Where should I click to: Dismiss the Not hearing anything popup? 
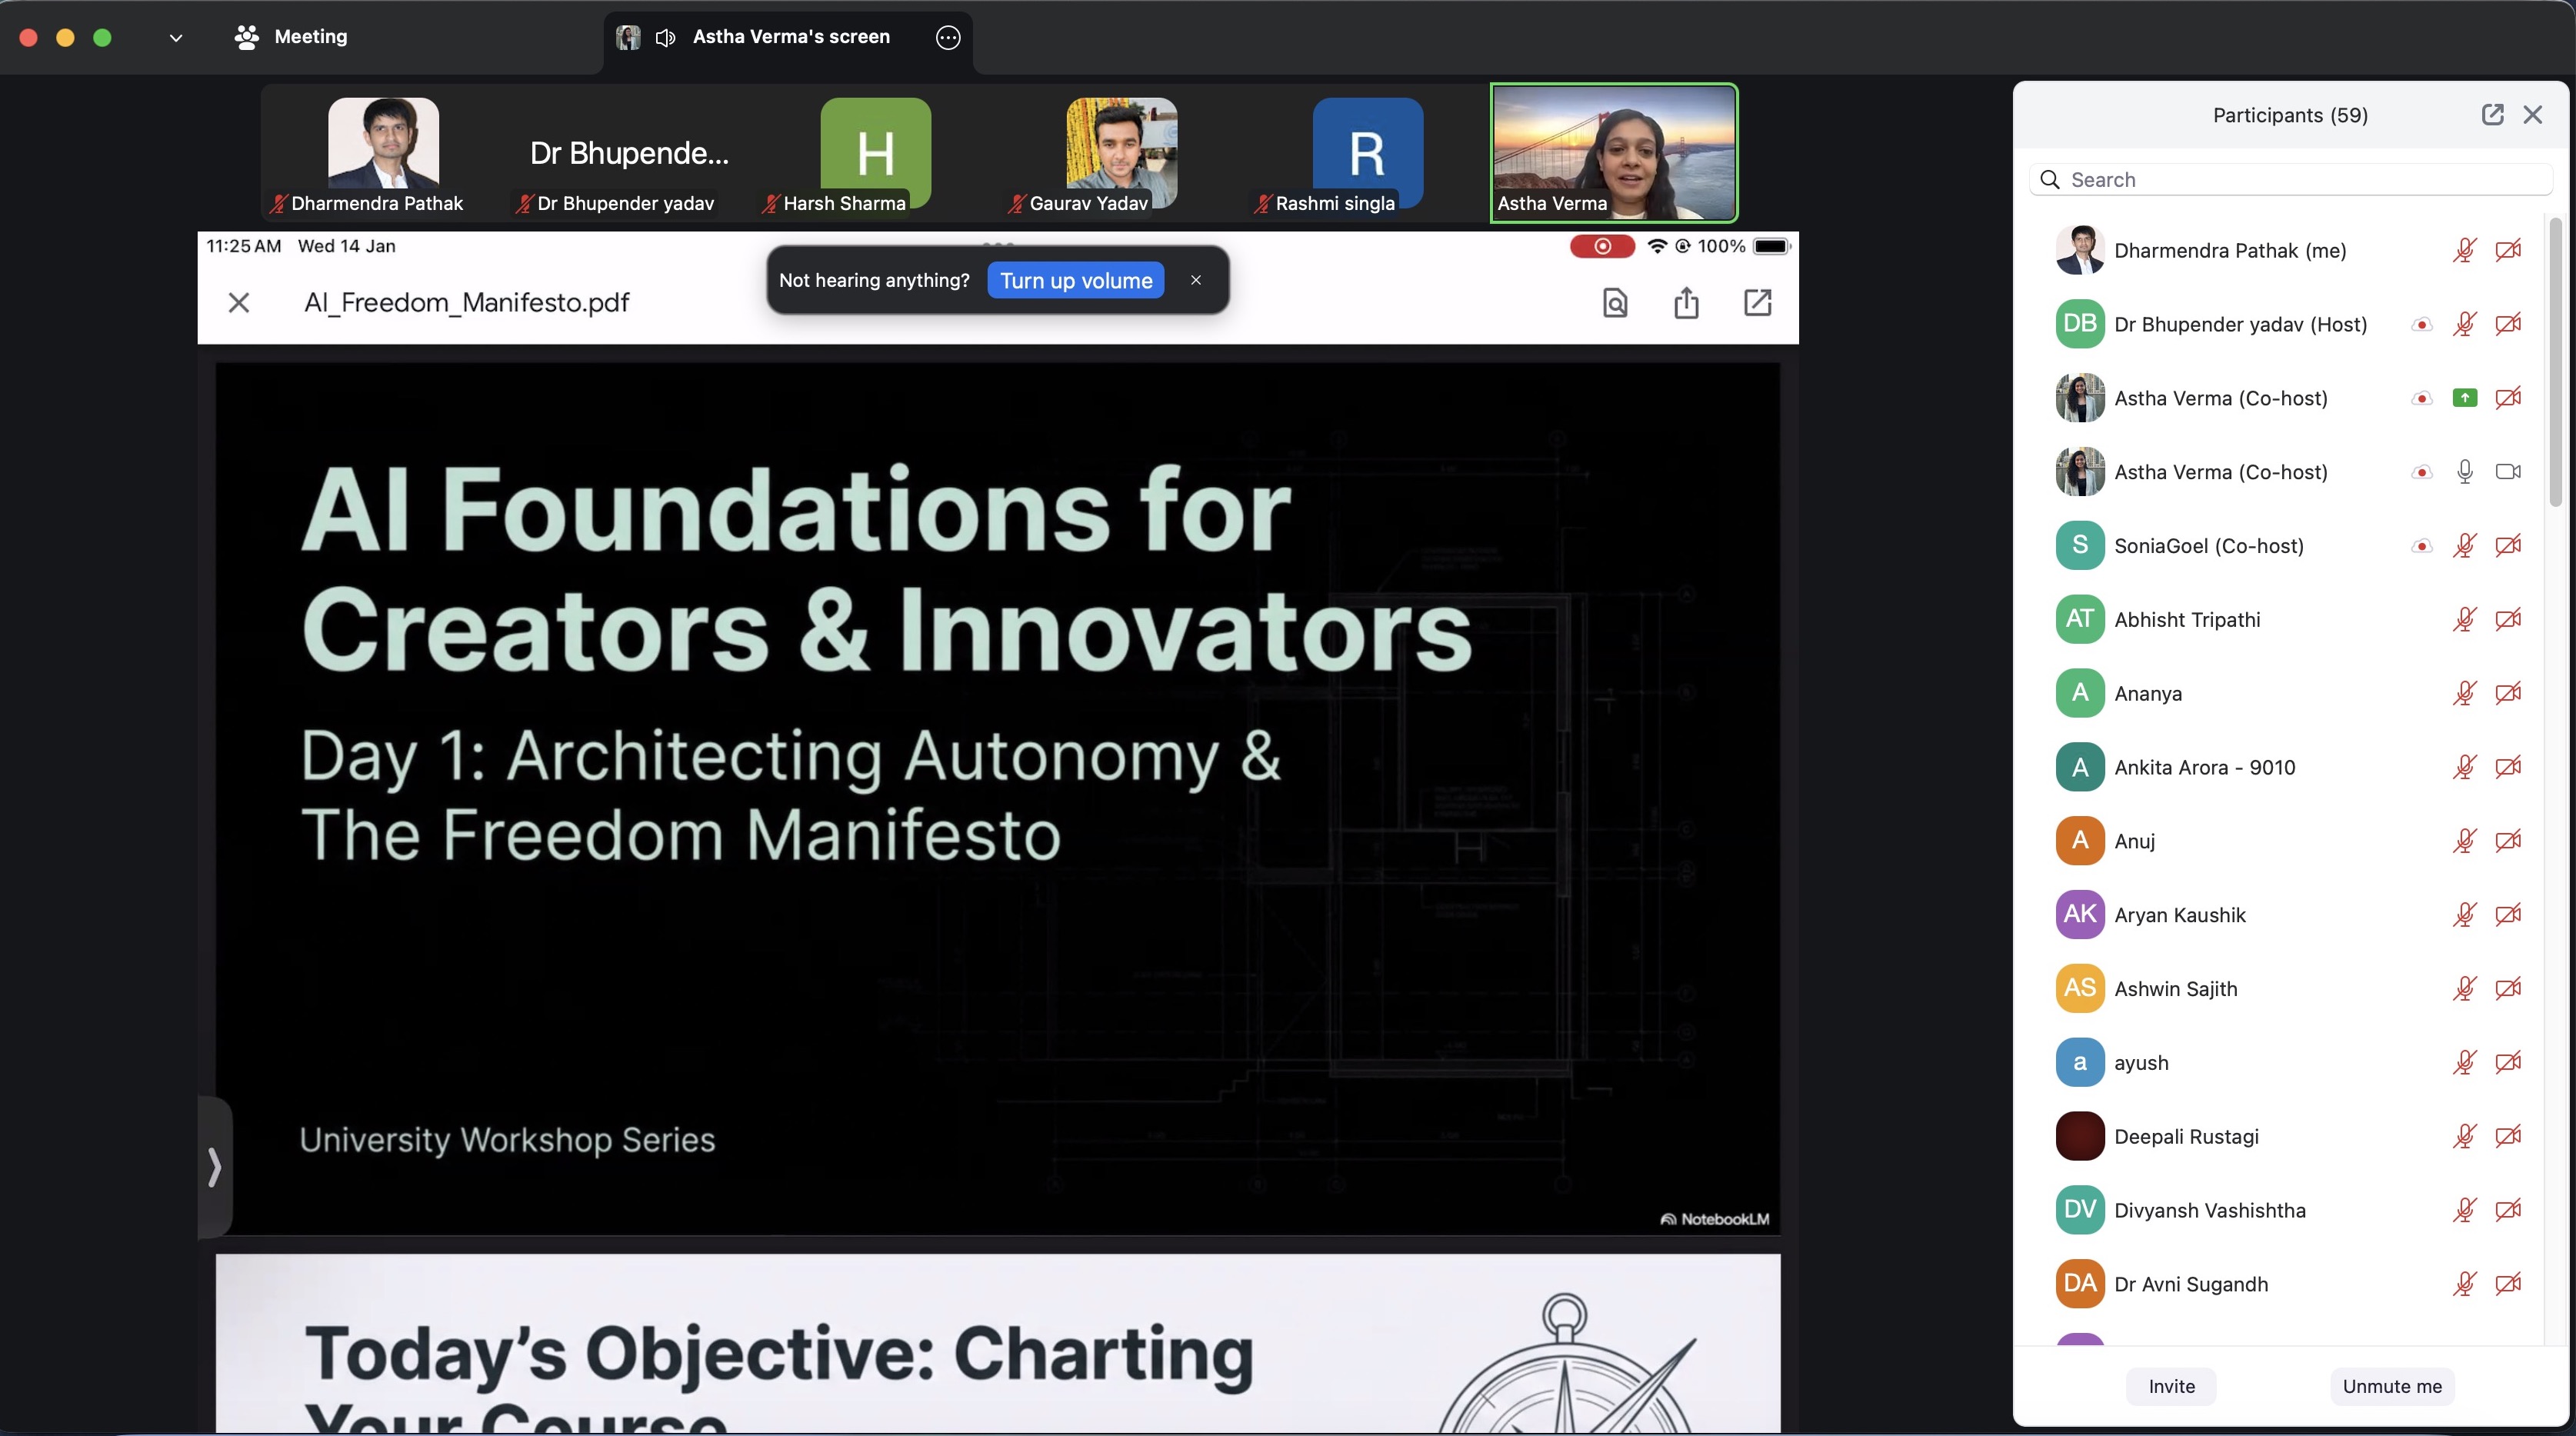[1195, 280]
